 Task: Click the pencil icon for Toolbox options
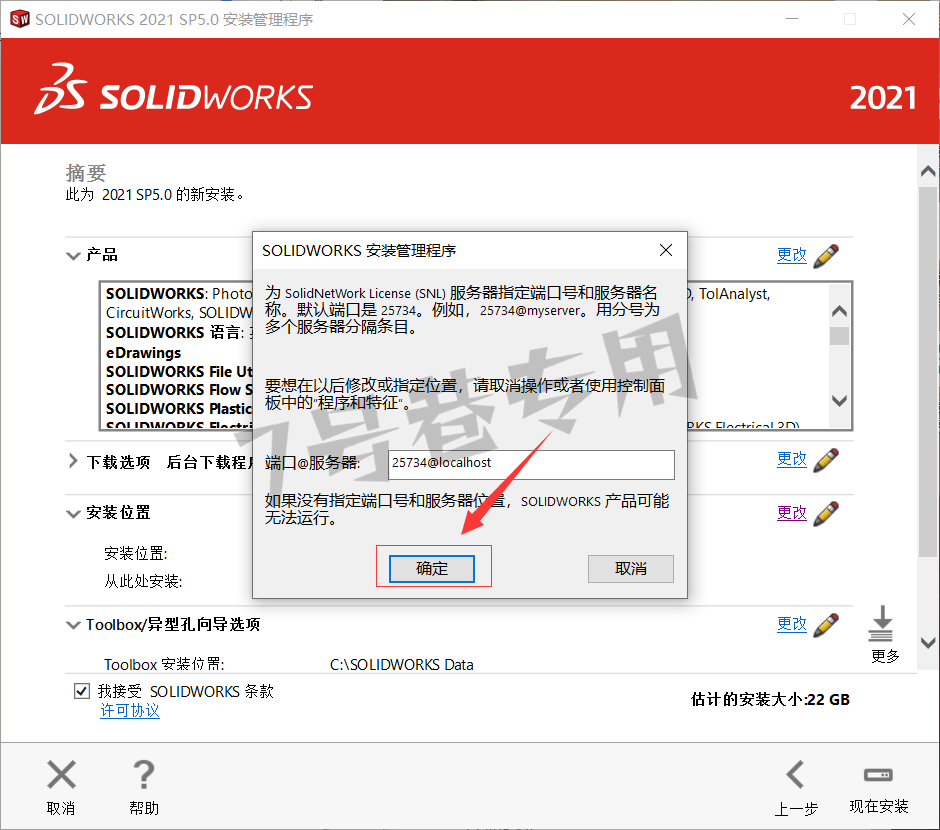[x=826, y=624]
